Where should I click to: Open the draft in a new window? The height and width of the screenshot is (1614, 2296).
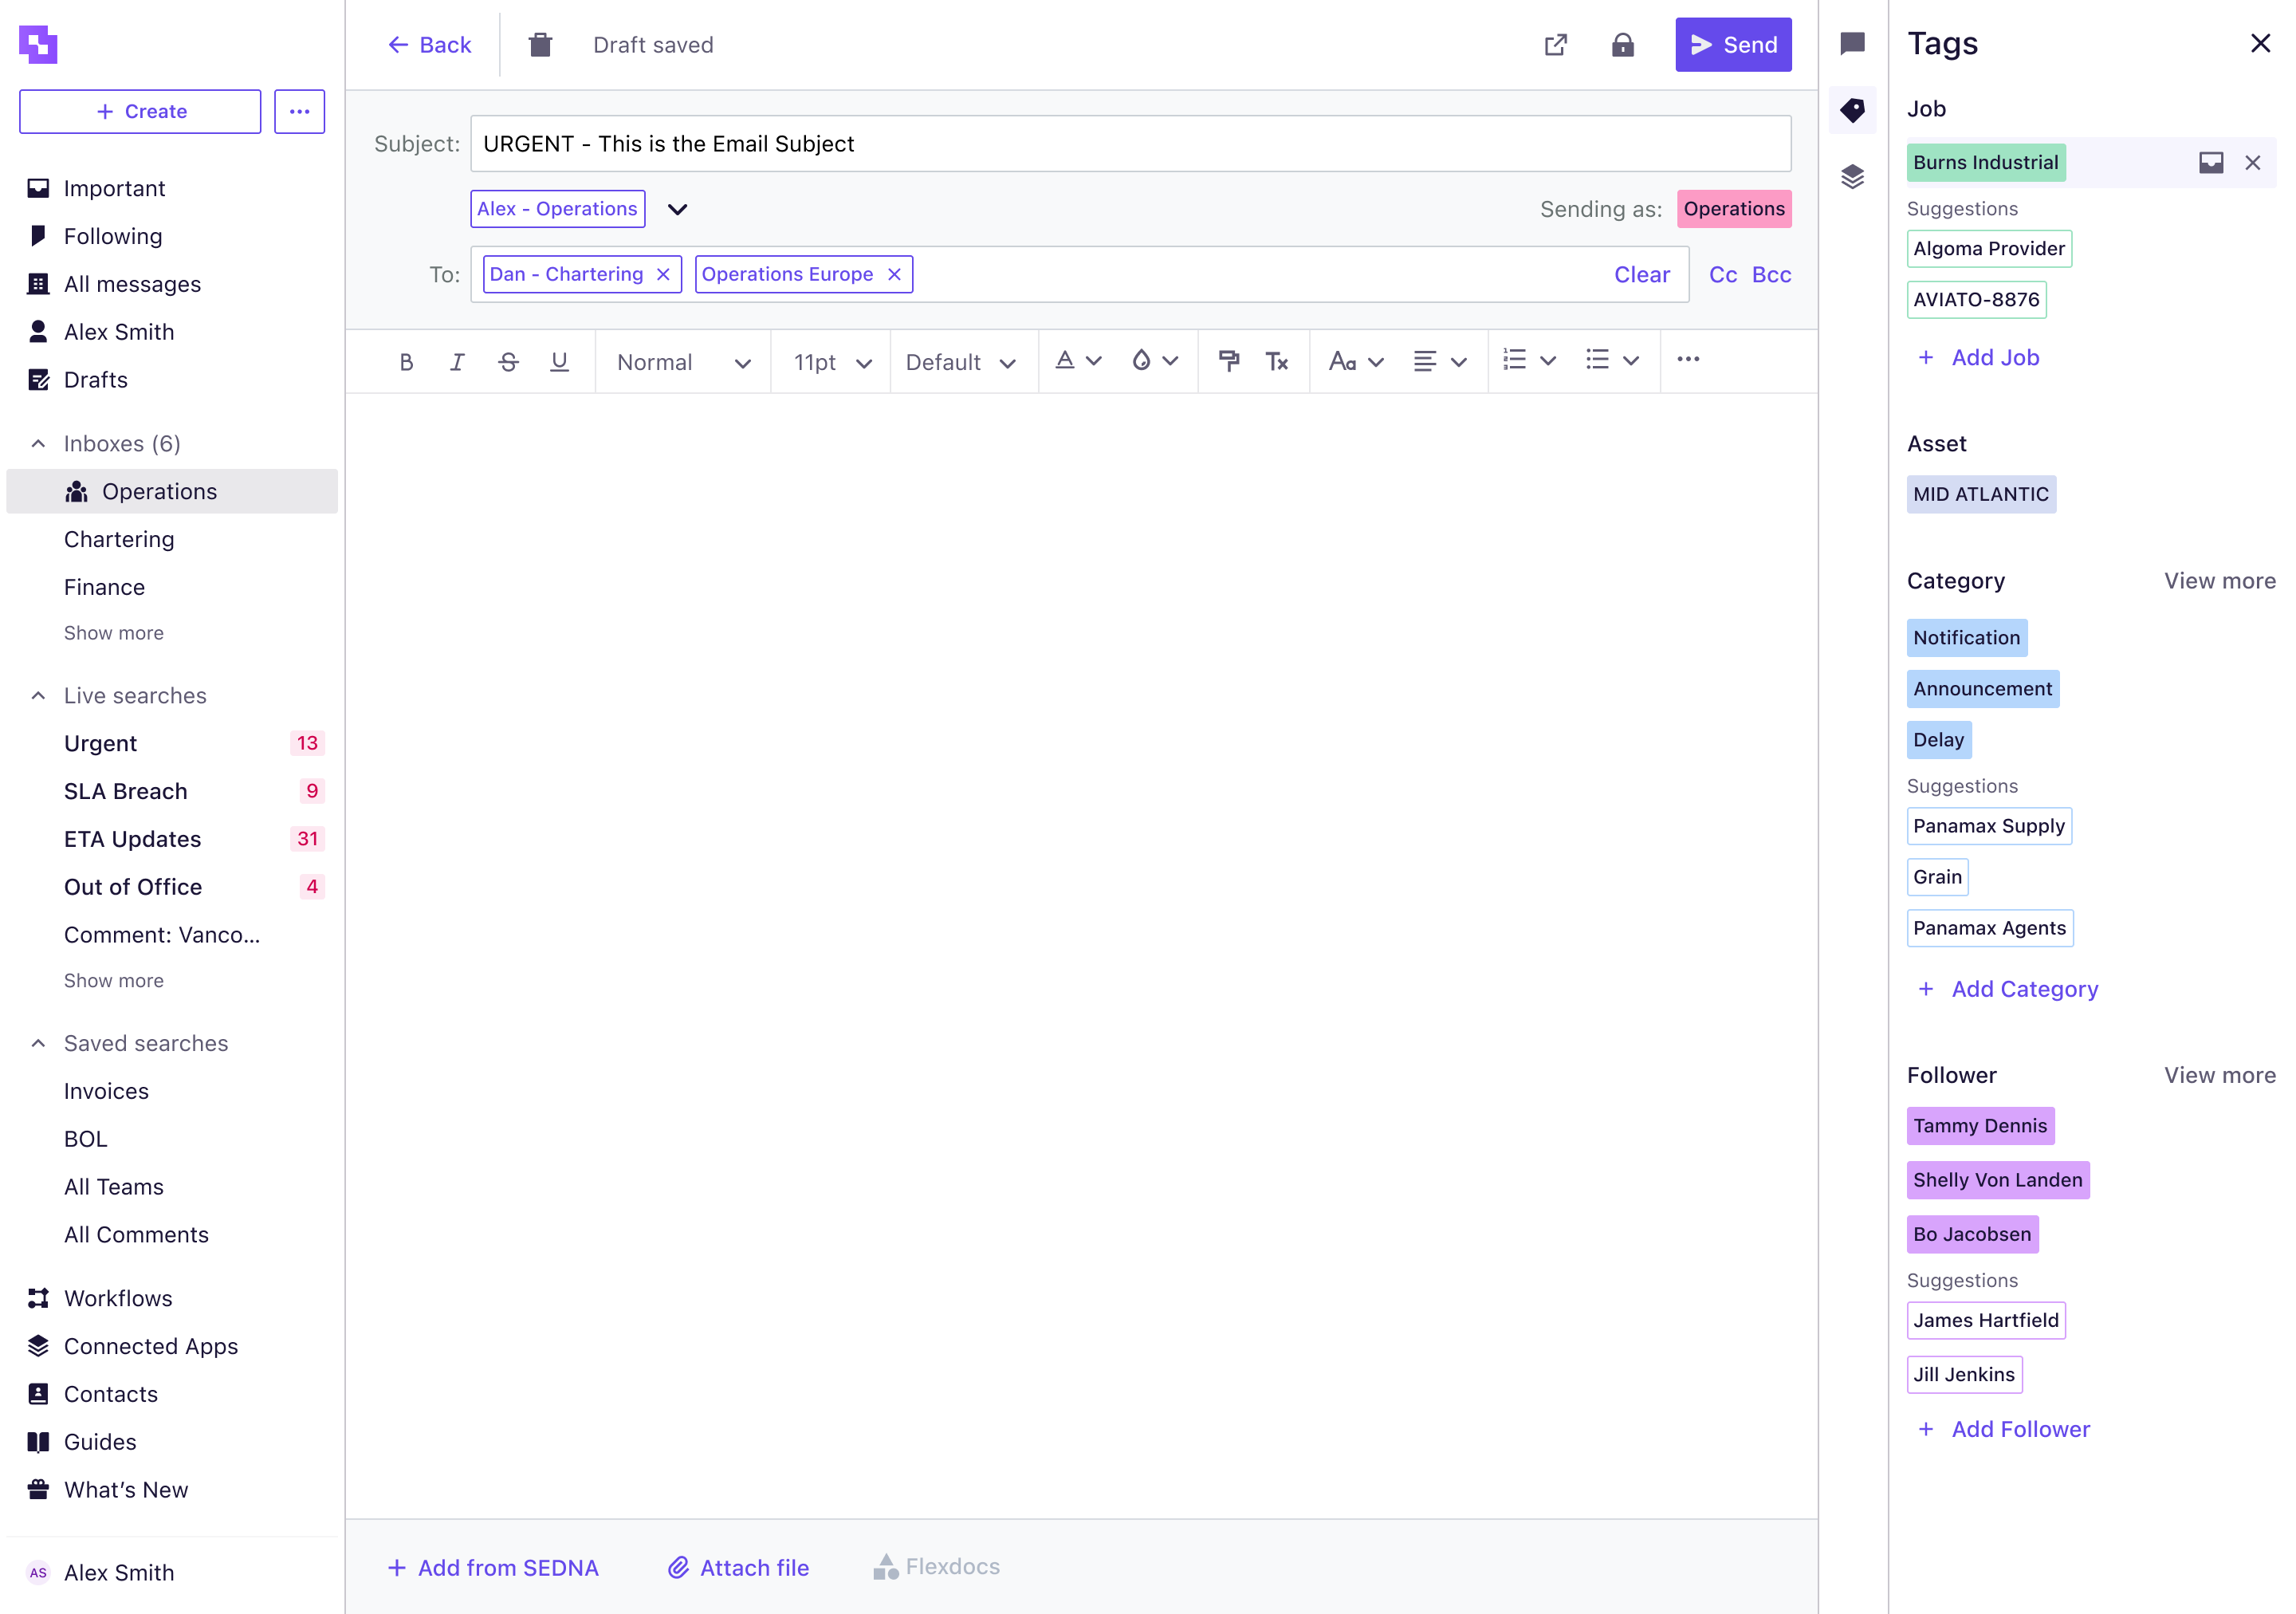(1555, 44)
